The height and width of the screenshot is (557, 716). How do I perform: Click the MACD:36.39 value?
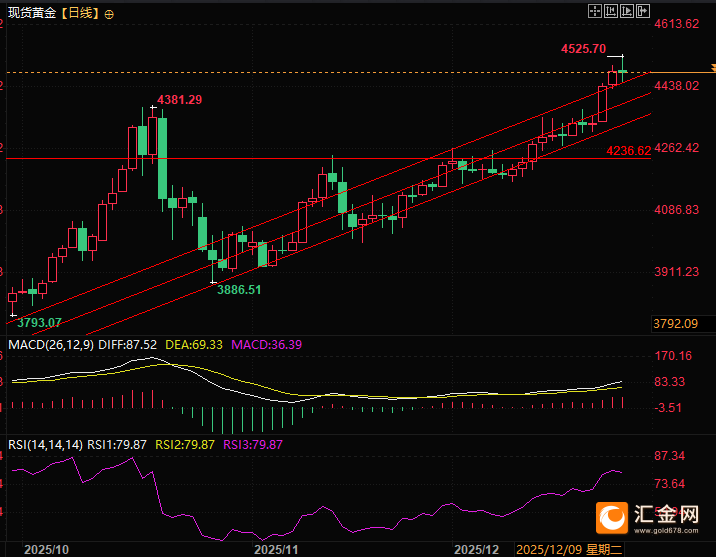[x=267, y=345]
